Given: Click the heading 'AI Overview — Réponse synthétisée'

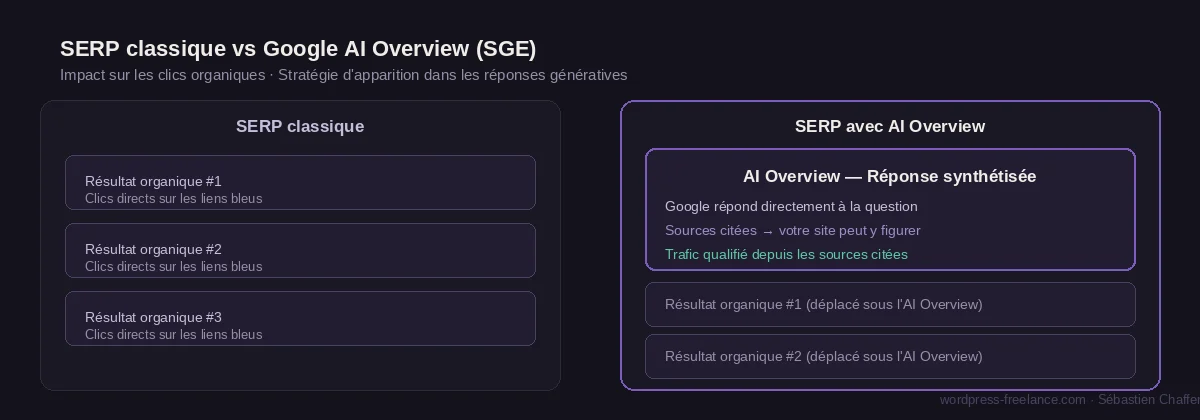Looking at the screenshot, I should coord(890,176).
